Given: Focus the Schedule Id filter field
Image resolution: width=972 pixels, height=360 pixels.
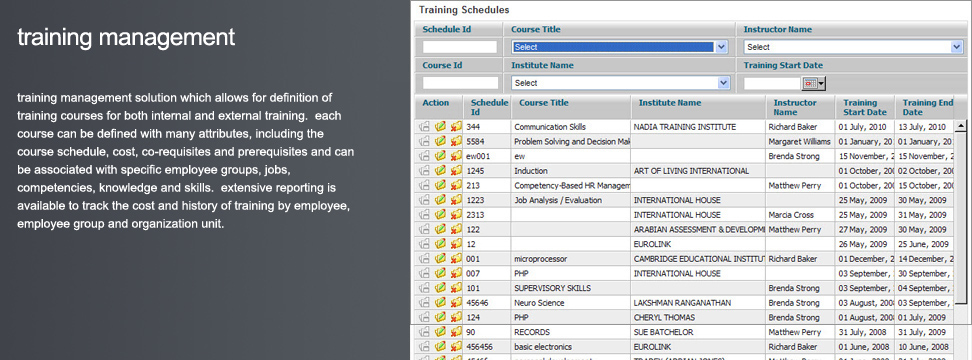Looking at the screenshot, I should 460,47.
